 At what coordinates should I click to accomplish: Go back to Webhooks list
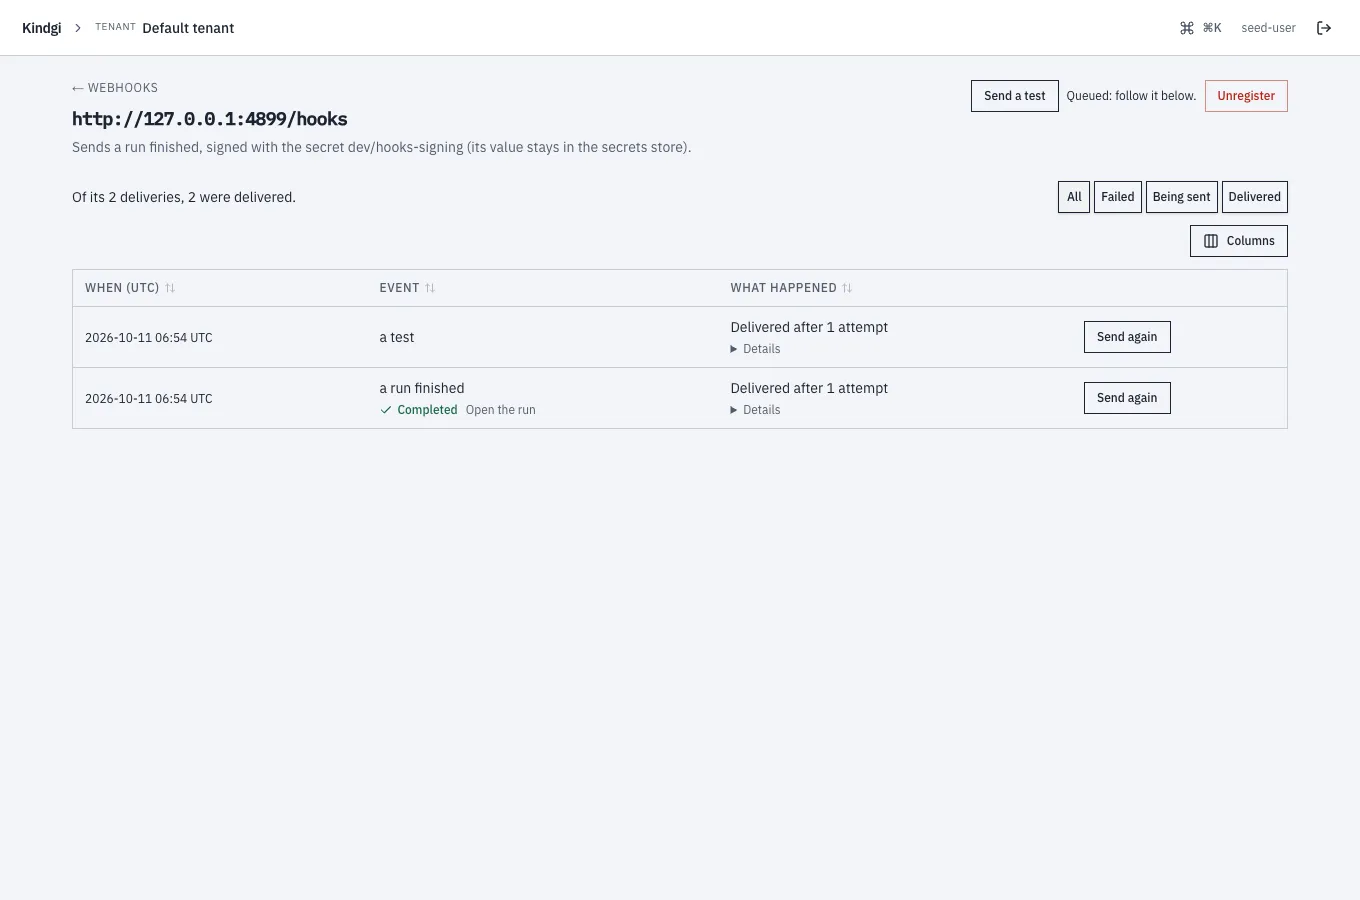click(115, 88)
